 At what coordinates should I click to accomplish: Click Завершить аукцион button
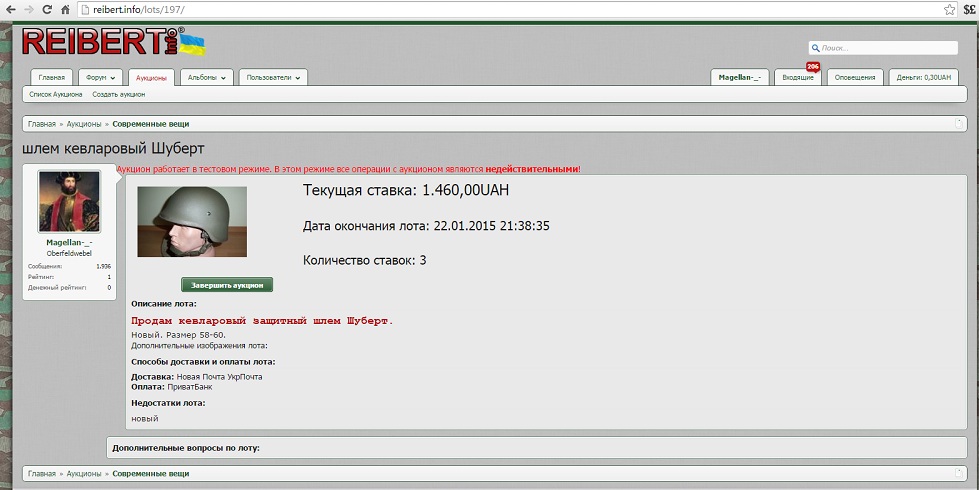click(x=227, y=285)
